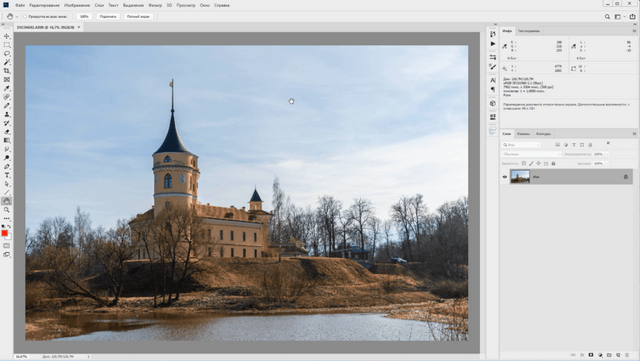Toggle lock all padlock icon
Viewport: 640px width, 361px height.
(x=553, y=163)
